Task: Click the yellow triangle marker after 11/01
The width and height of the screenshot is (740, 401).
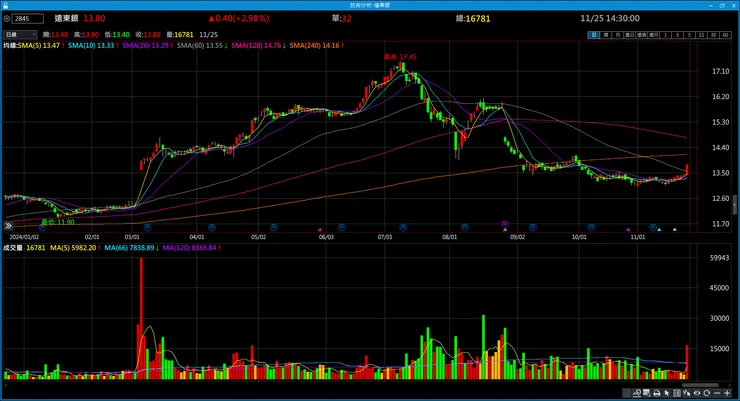Action: 674,230
